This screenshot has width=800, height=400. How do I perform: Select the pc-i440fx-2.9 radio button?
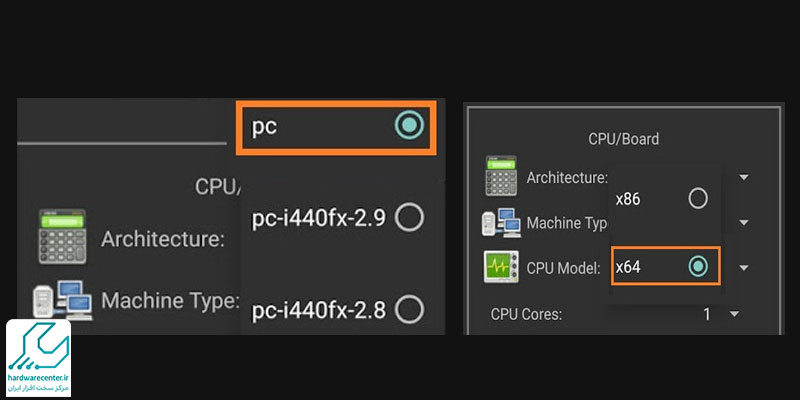(409, 218)
